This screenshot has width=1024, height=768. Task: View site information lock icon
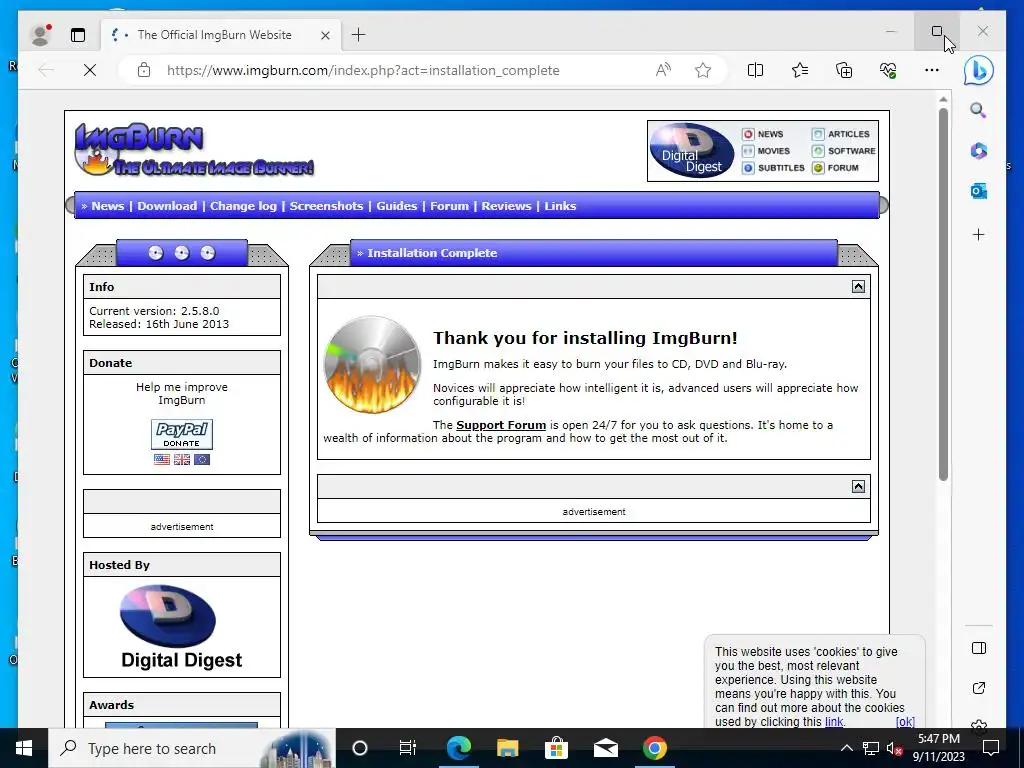click(x=144, y=70)
